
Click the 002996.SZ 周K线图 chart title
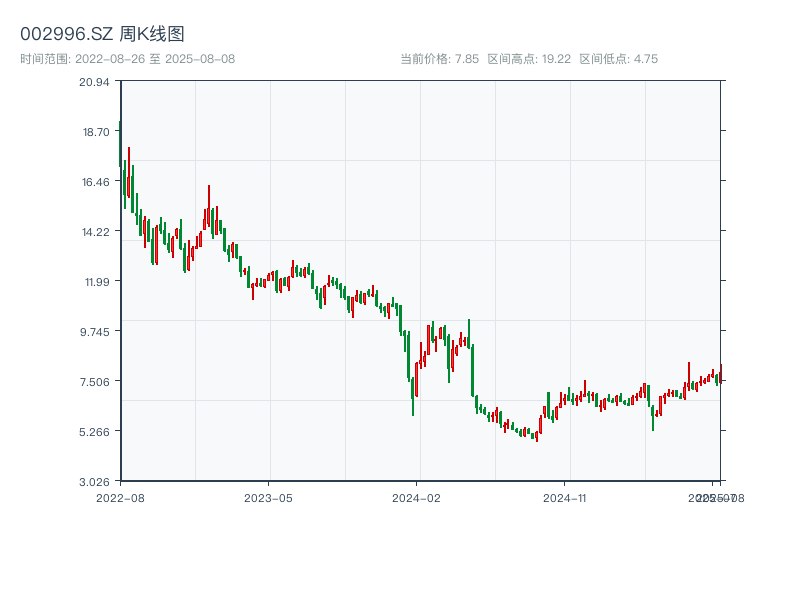click(102, 35)
